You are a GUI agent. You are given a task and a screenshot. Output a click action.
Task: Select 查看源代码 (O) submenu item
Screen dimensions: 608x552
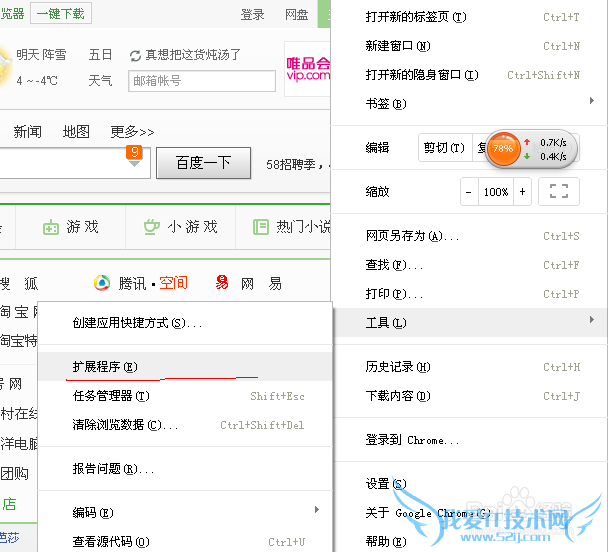(185, 542)
